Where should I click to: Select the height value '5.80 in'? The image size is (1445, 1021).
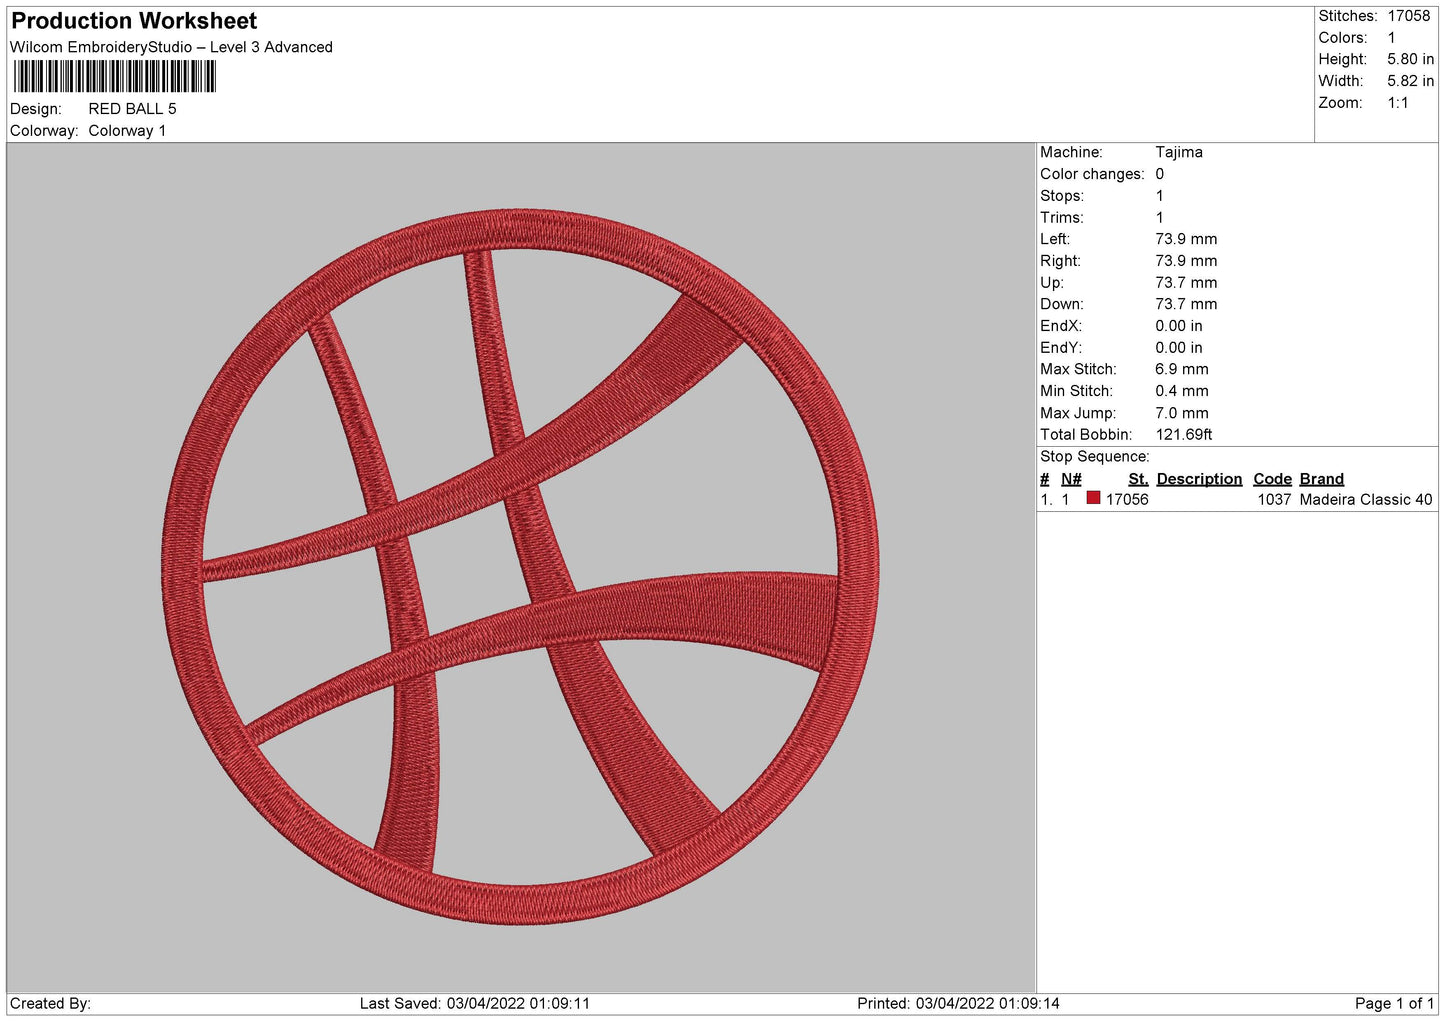[1410, 60]
